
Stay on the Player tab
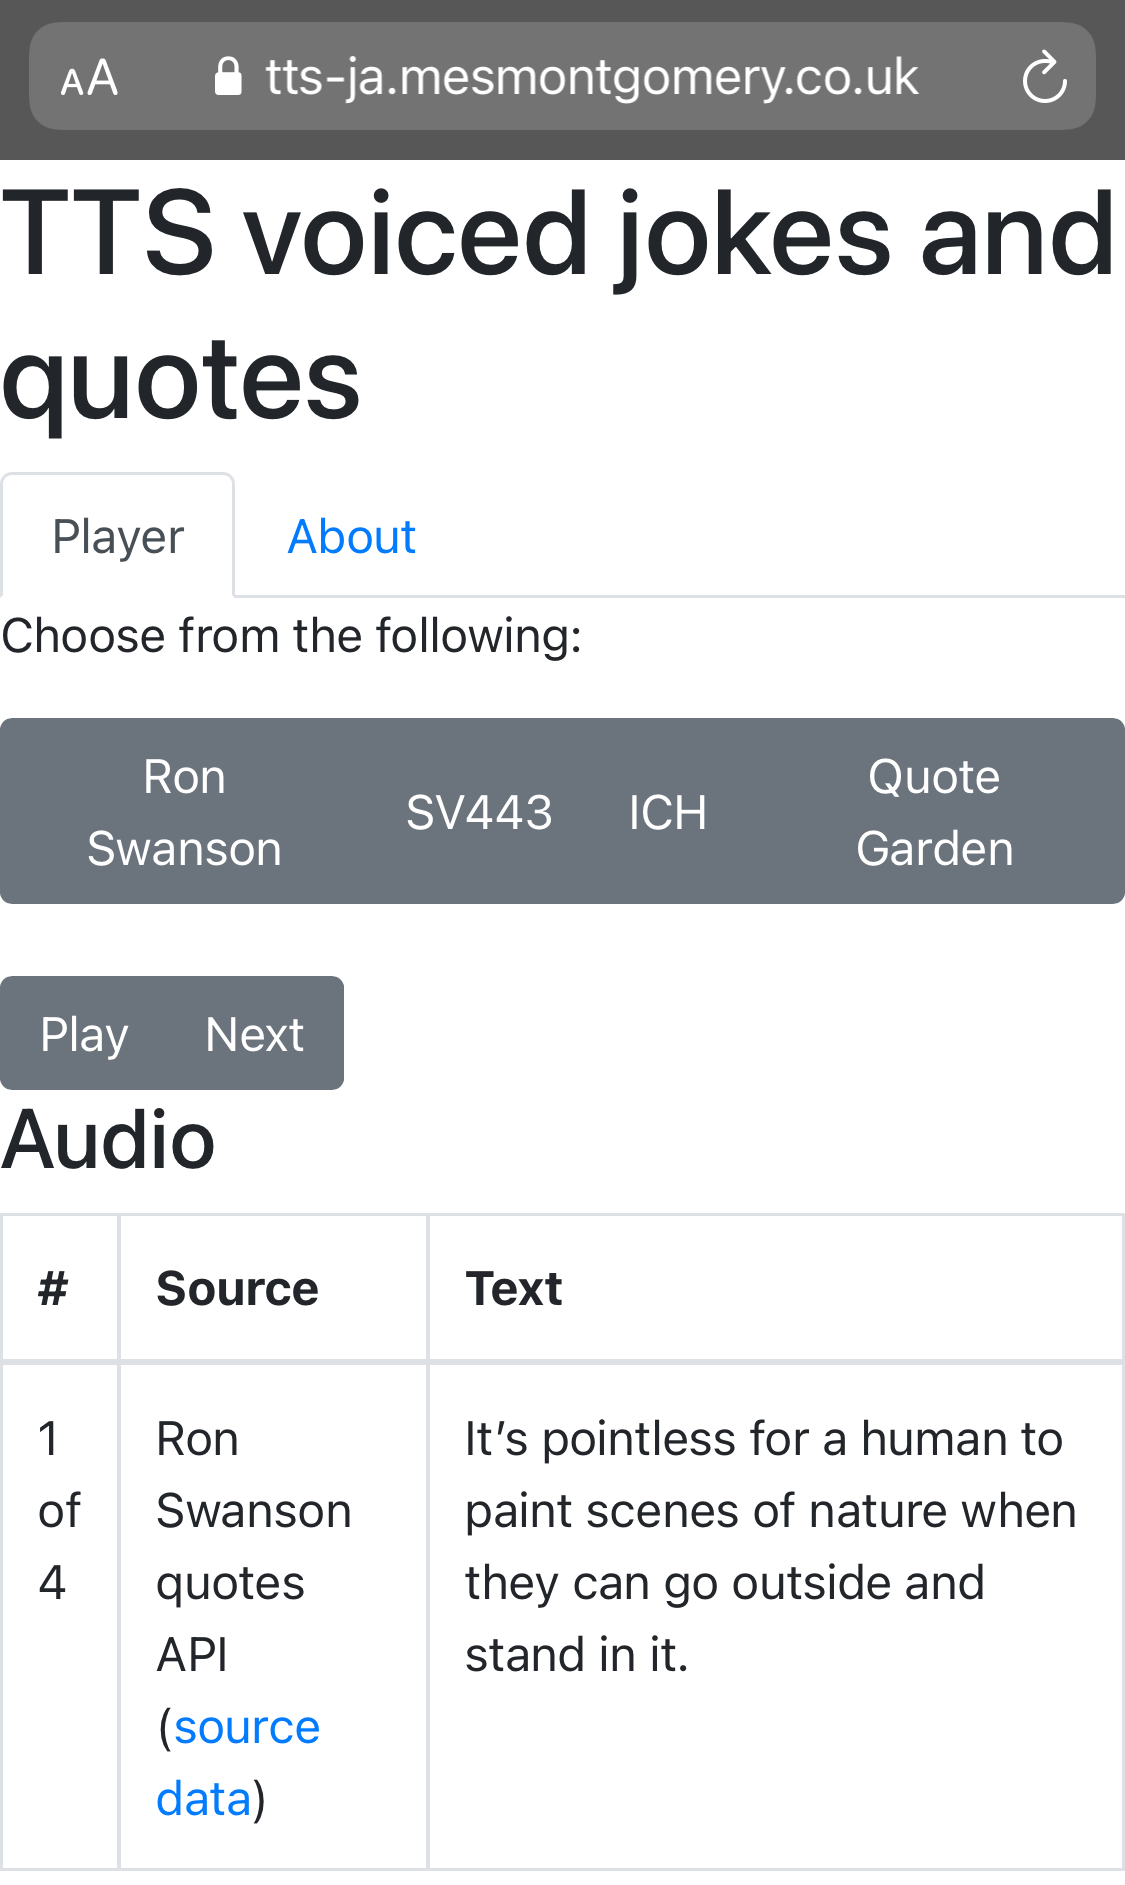click(117, 536)
